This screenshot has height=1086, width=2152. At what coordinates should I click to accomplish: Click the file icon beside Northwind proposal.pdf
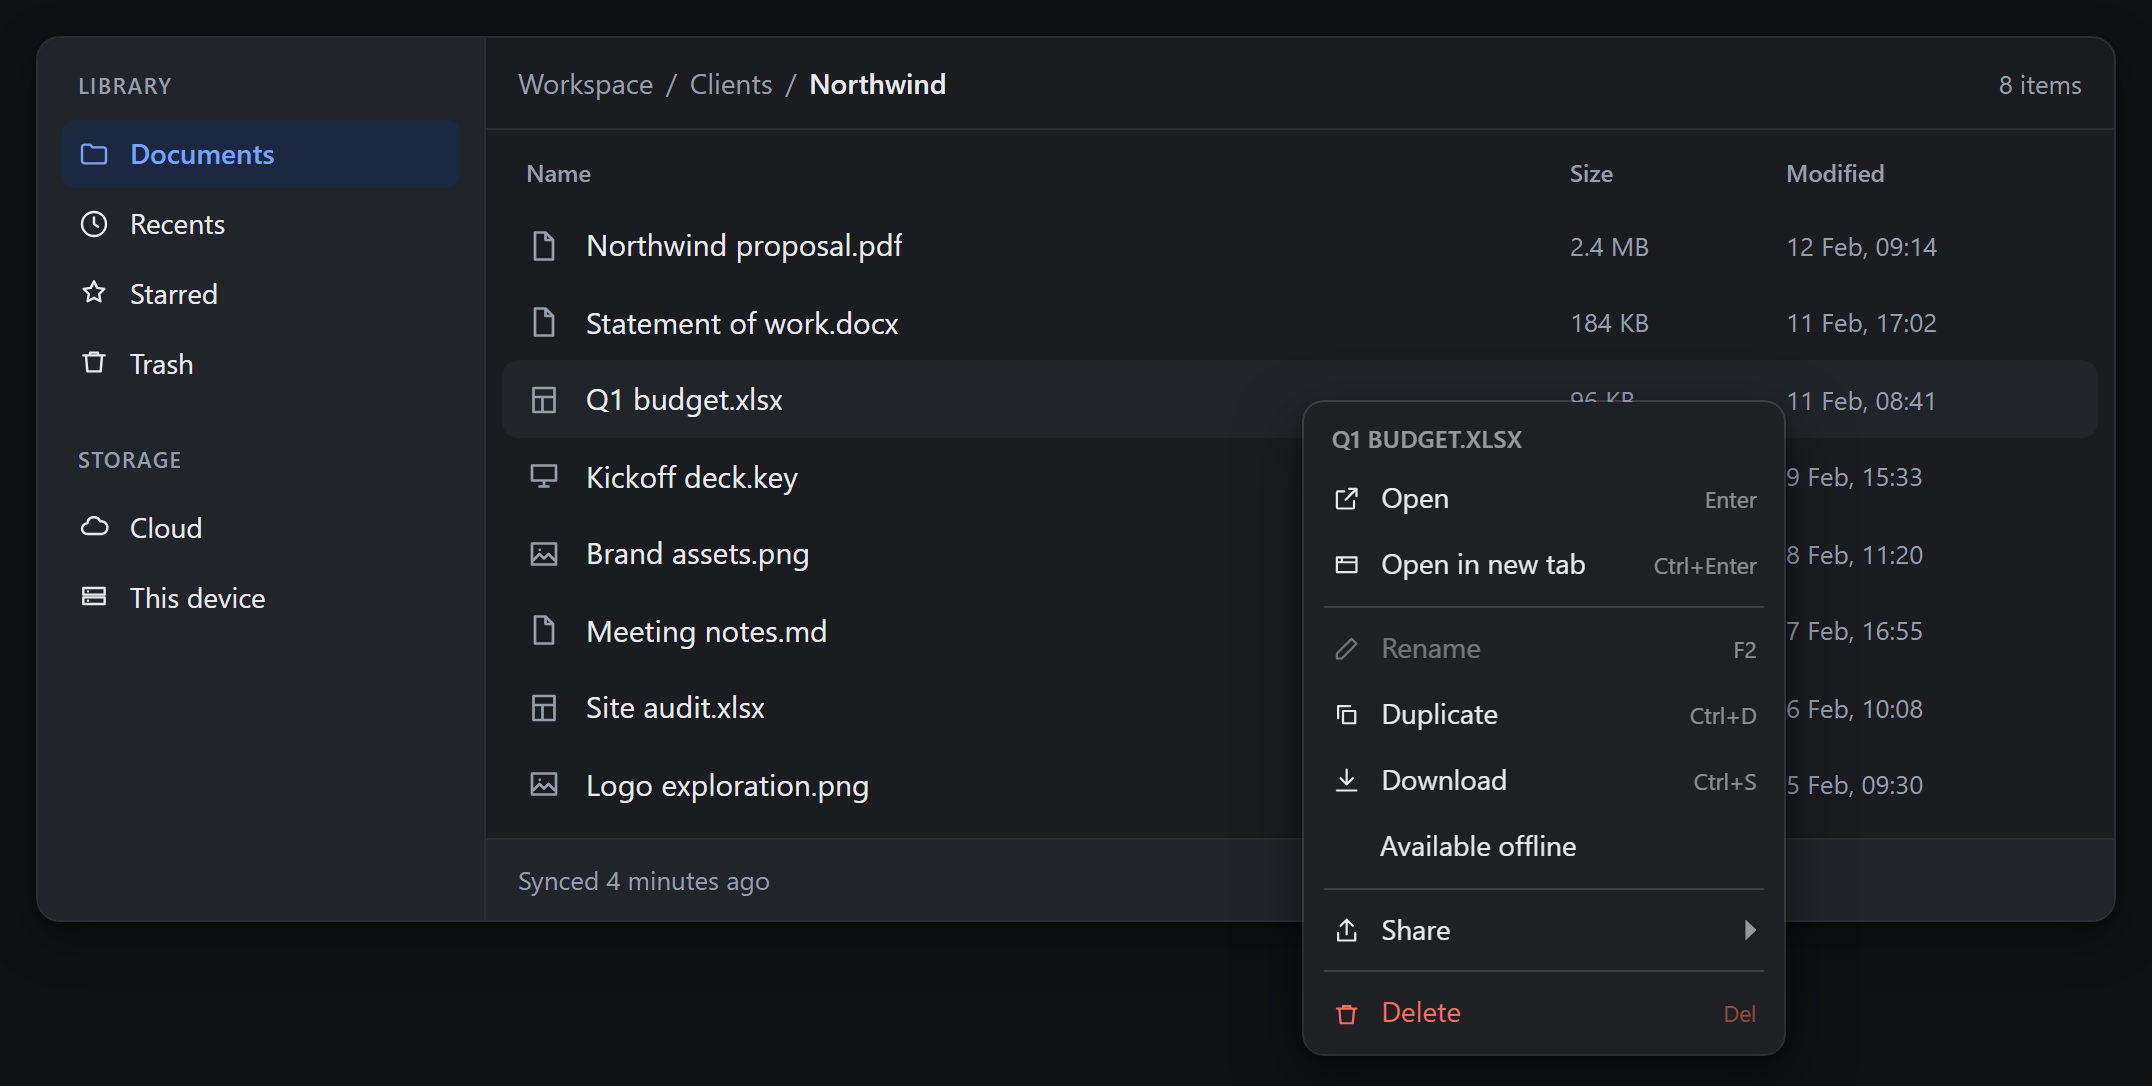pos(544,246)
